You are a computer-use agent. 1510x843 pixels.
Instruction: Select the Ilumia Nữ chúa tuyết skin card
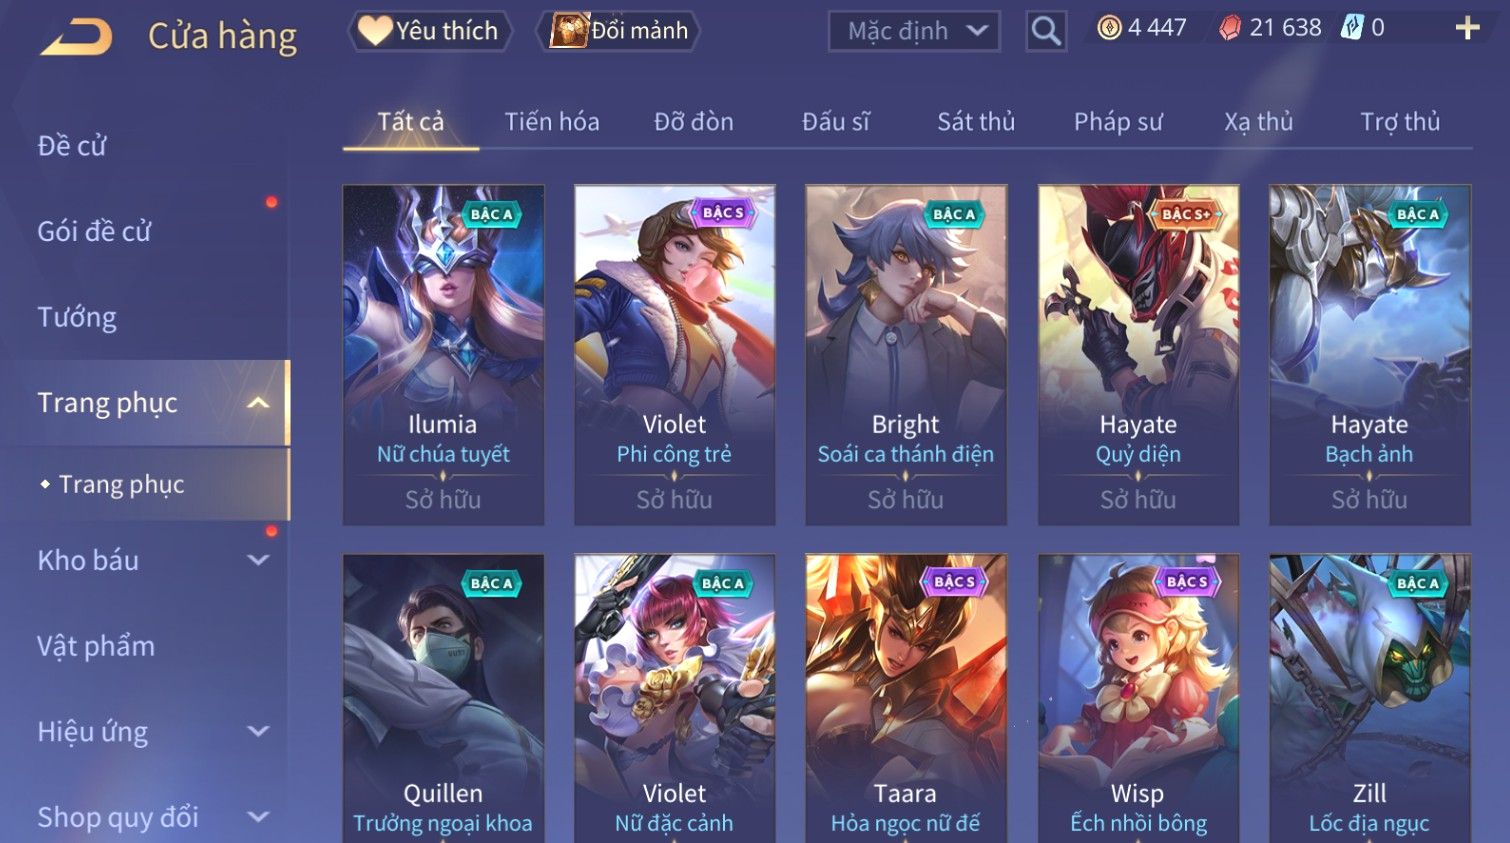pyautogui.click(x=443, y=355)
